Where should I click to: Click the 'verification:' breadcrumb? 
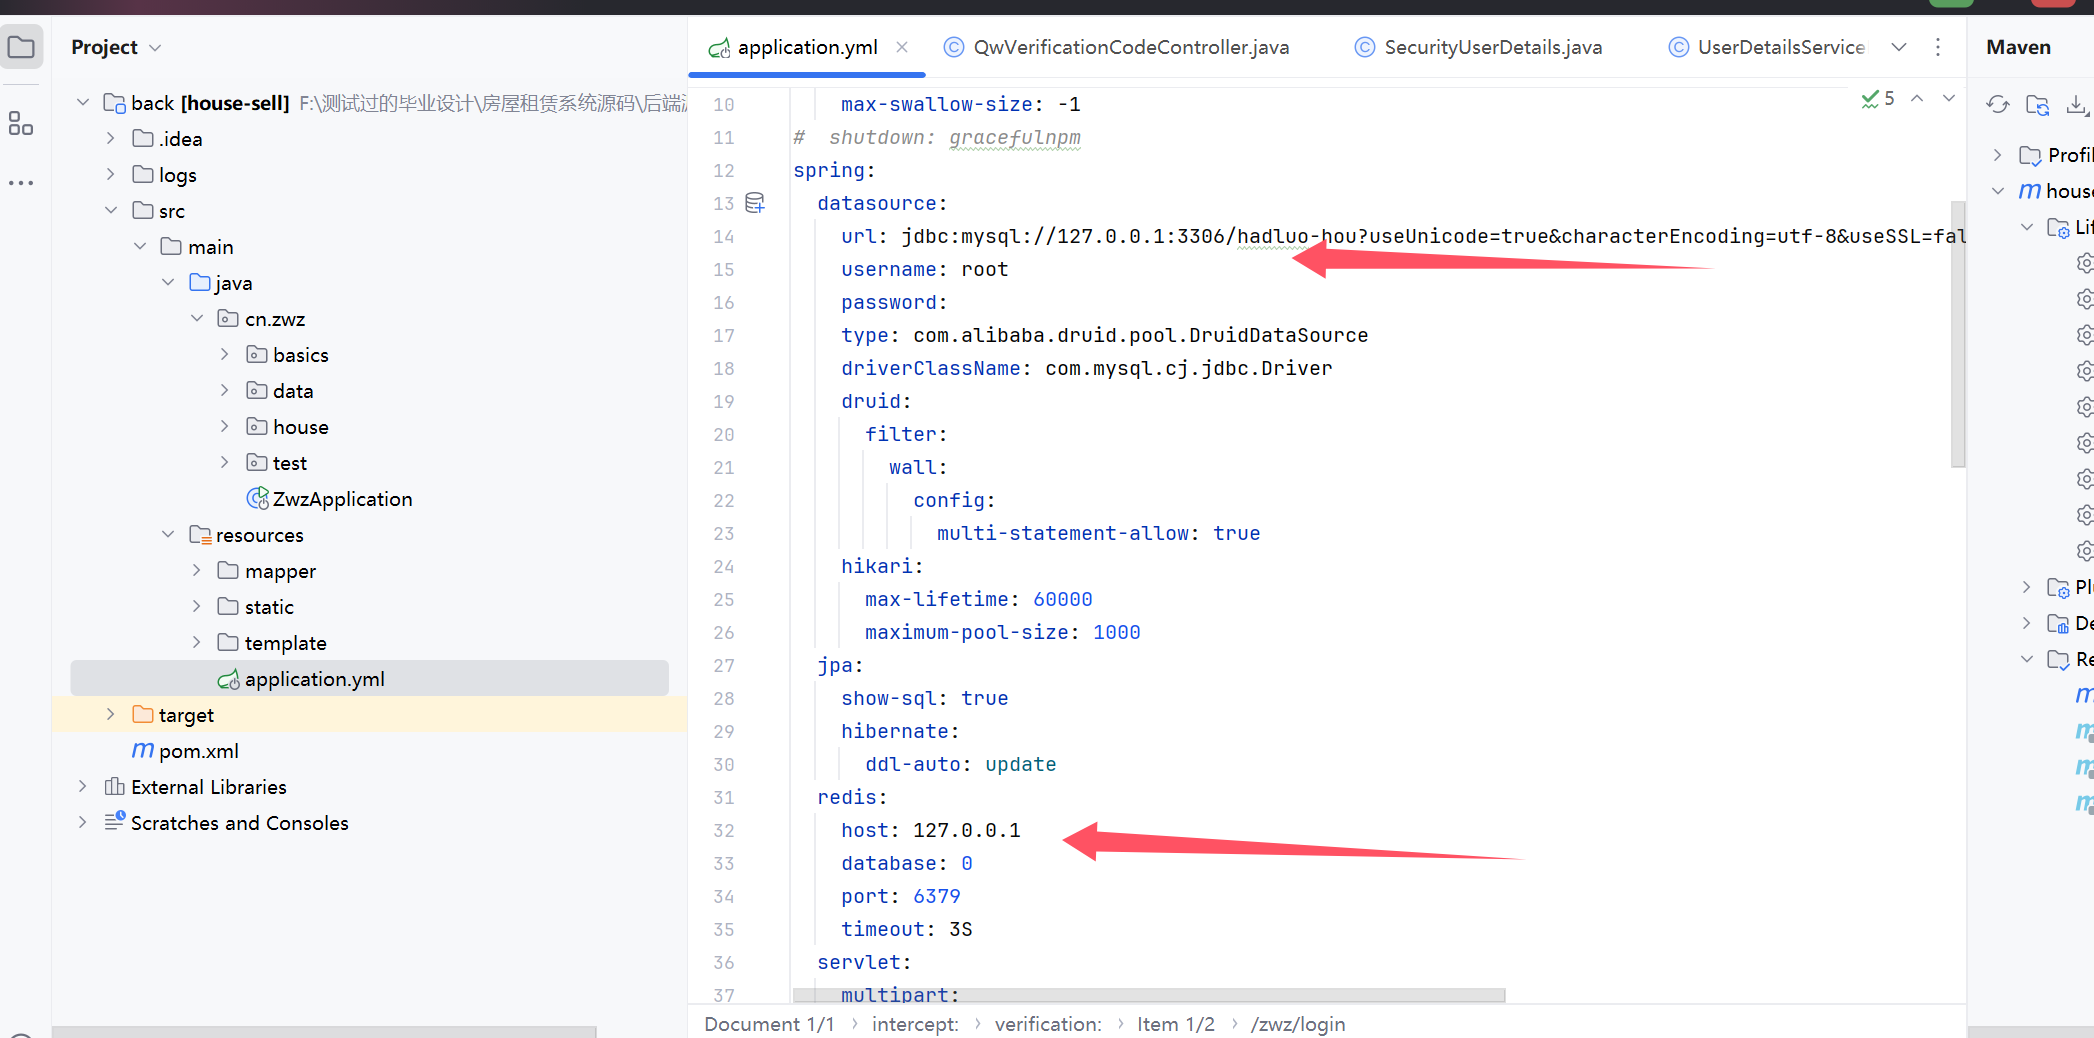[1048, 1024]
